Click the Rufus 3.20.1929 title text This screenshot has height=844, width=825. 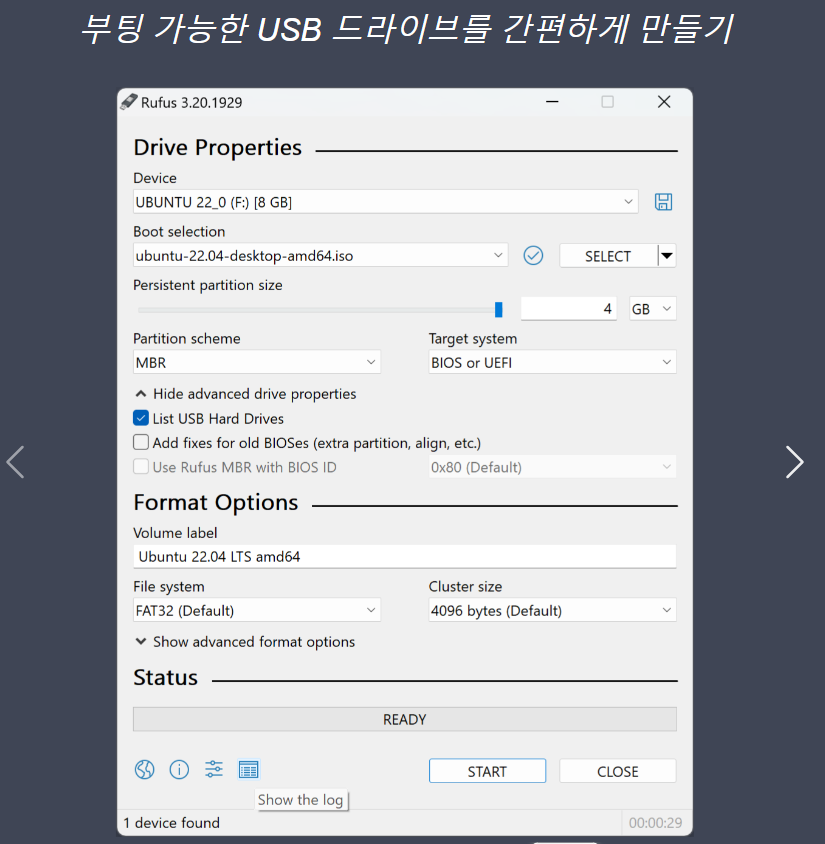click(x=192, y=102)
